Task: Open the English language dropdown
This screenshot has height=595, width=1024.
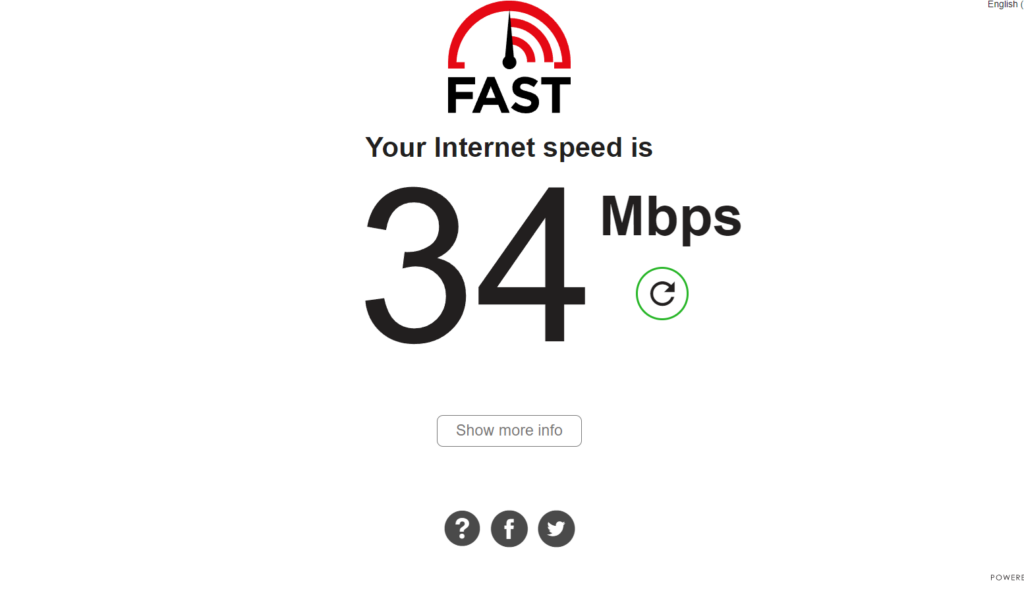Action: pos(1005,5)
